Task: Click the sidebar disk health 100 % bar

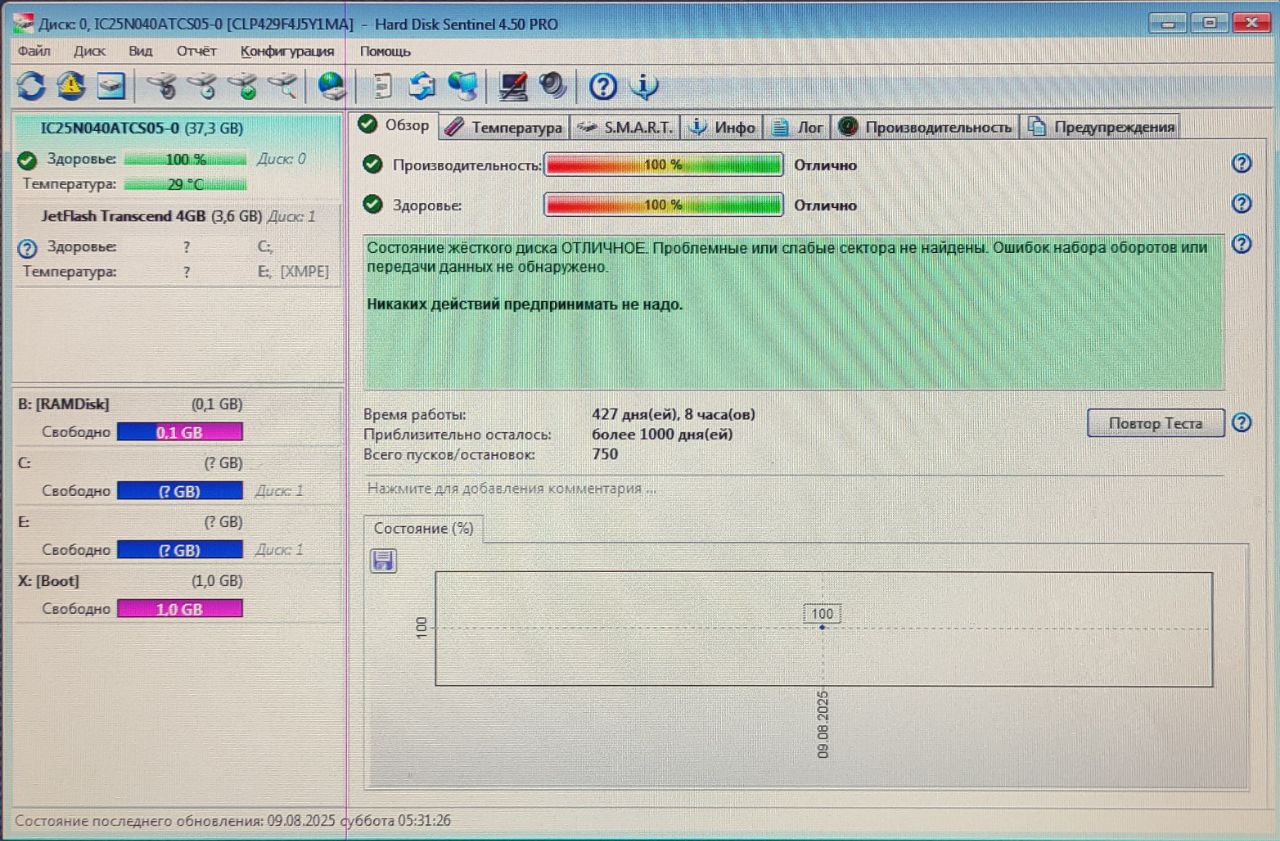Action: click(x=185, y=159)
